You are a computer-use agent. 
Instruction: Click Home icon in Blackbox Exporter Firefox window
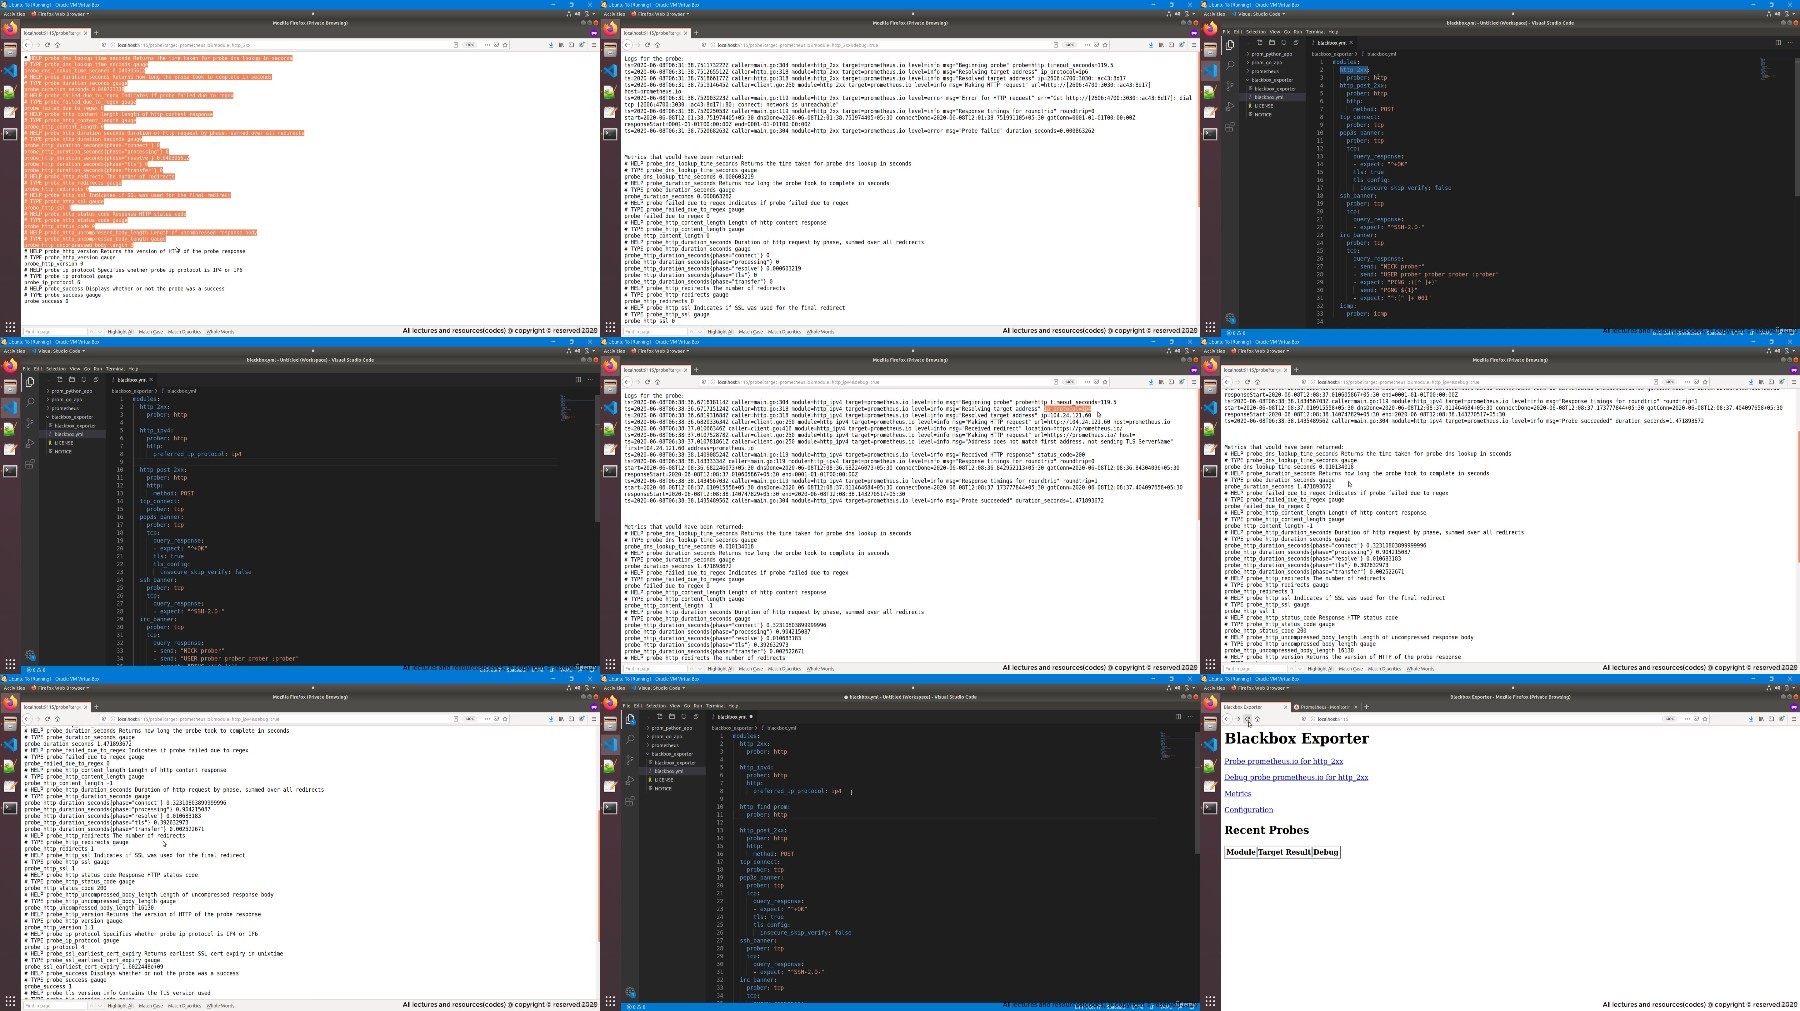(x=1257, y=719)
